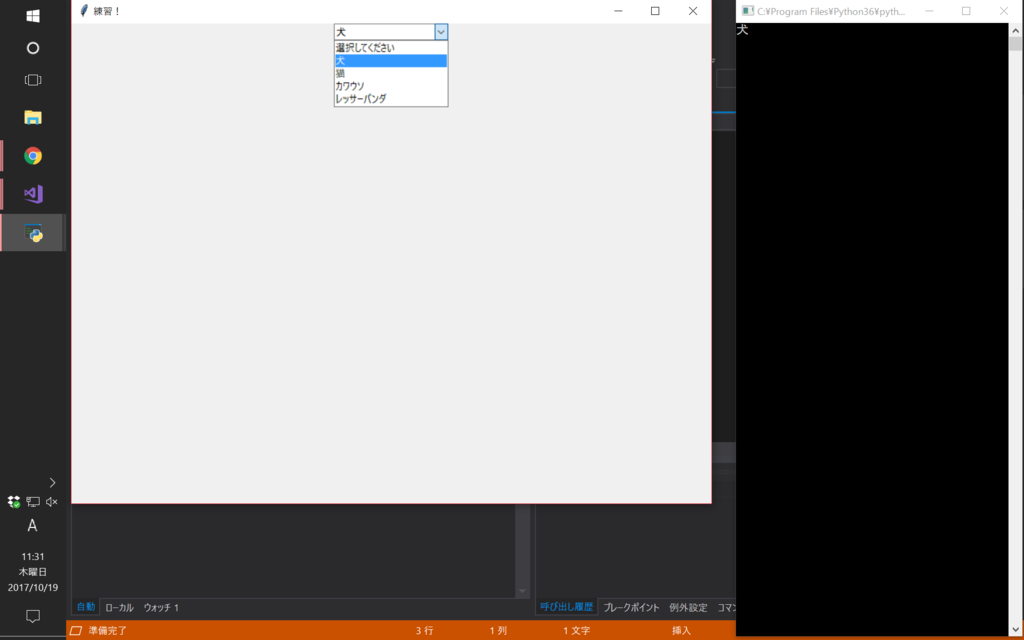Click the 3 行 line indicator
Viewport: 1024px width, 640px height.
pyautogui.click(x=424, y=630)
